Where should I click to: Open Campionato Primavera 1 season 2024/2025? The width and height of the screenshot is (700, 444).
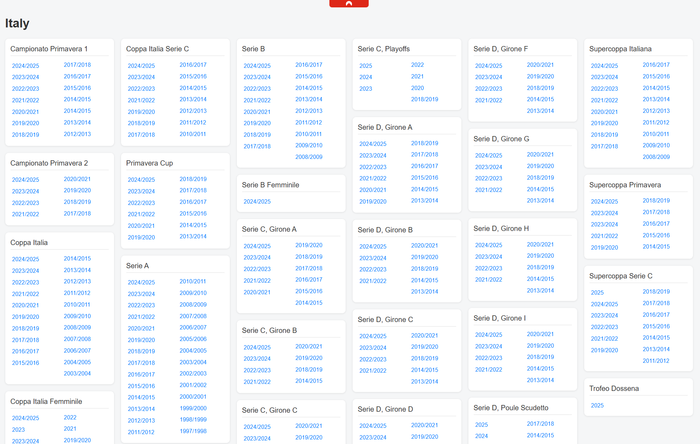[25, 66]
